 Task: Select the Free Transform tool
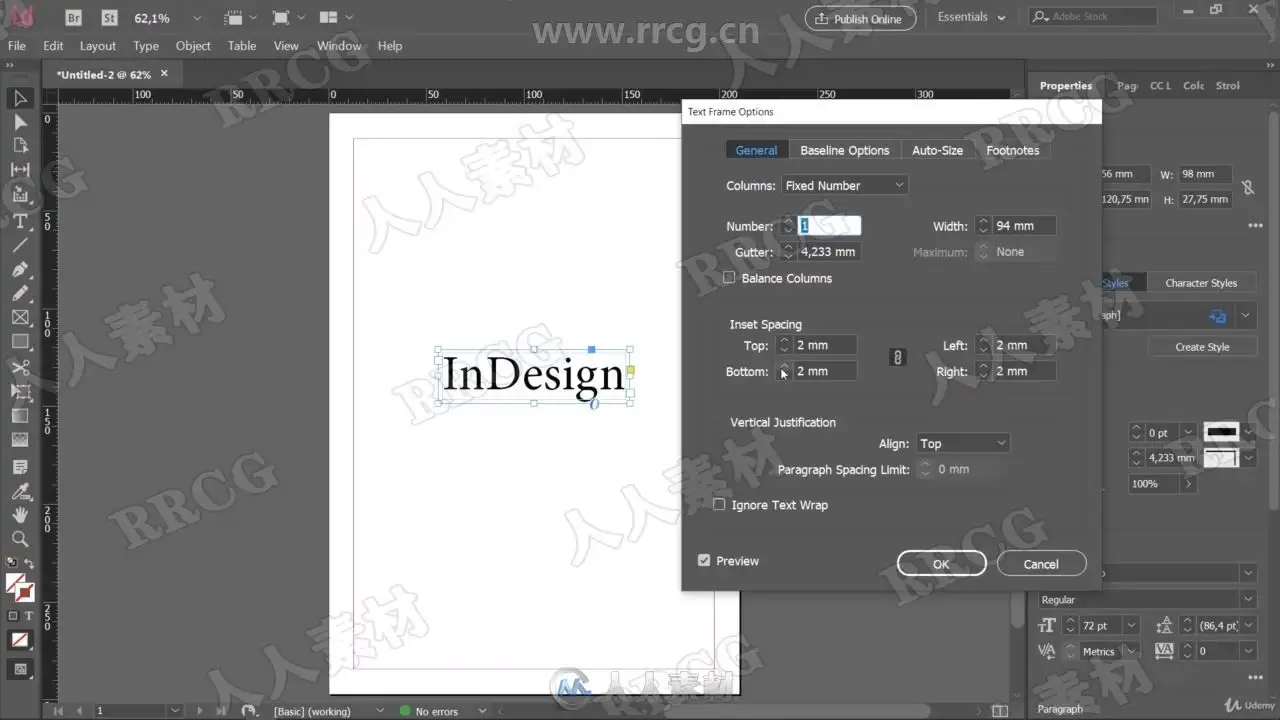20,391
